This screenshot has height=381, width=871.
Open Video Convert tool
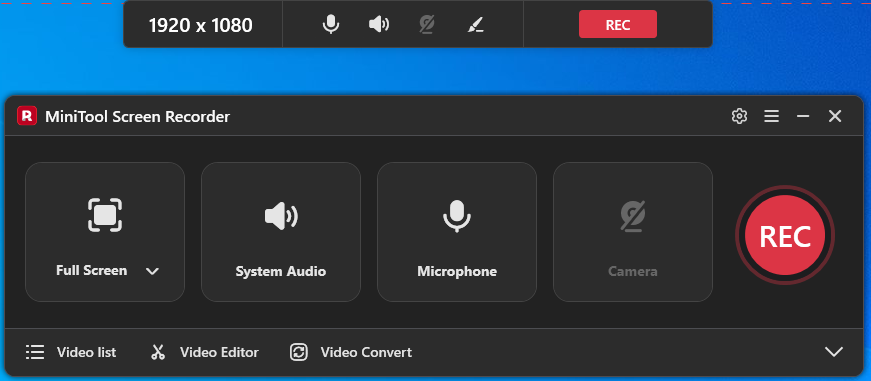(351, 352)
